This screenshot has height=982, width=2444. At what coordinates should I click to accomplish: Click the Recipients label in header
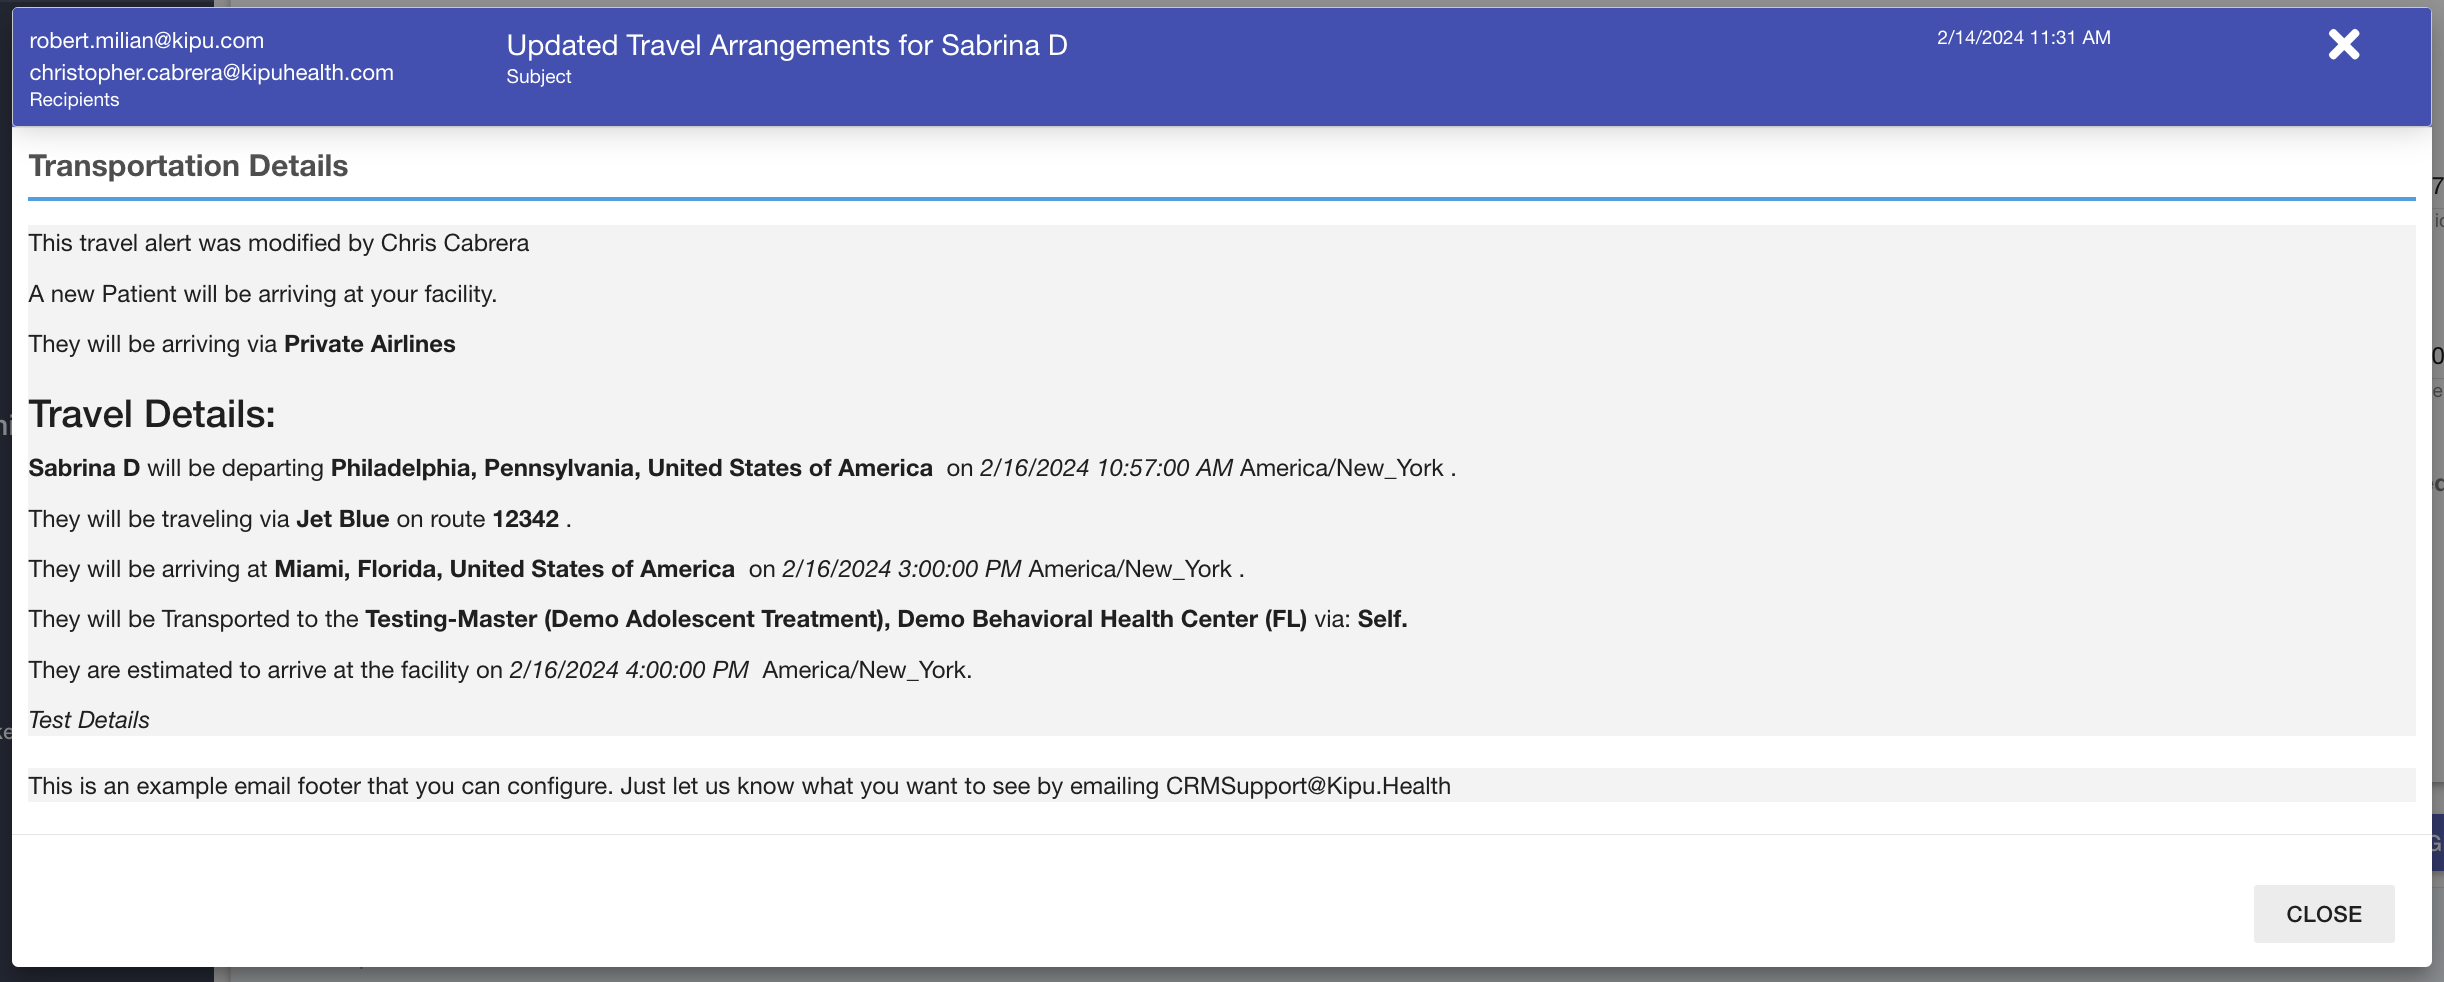click(x=74, y=100)
